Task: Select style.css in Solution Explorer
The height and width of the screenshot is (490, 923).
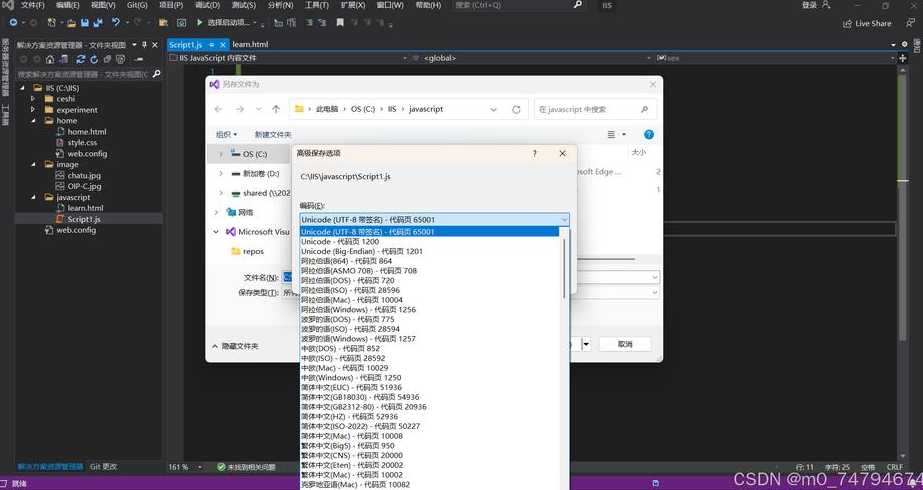Action: pyautogui.click(x=82, y=143)
